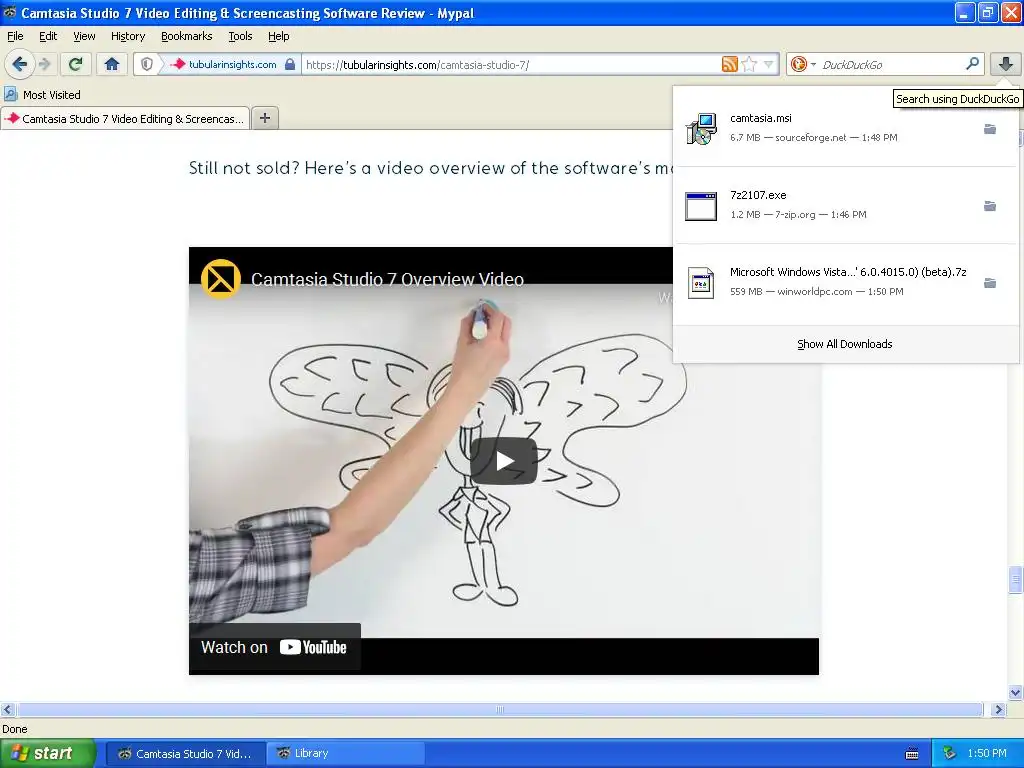Open containing folder for Windows Vista .7z
The width and height of the screenshot is (1024, 768).
[990, 283]
